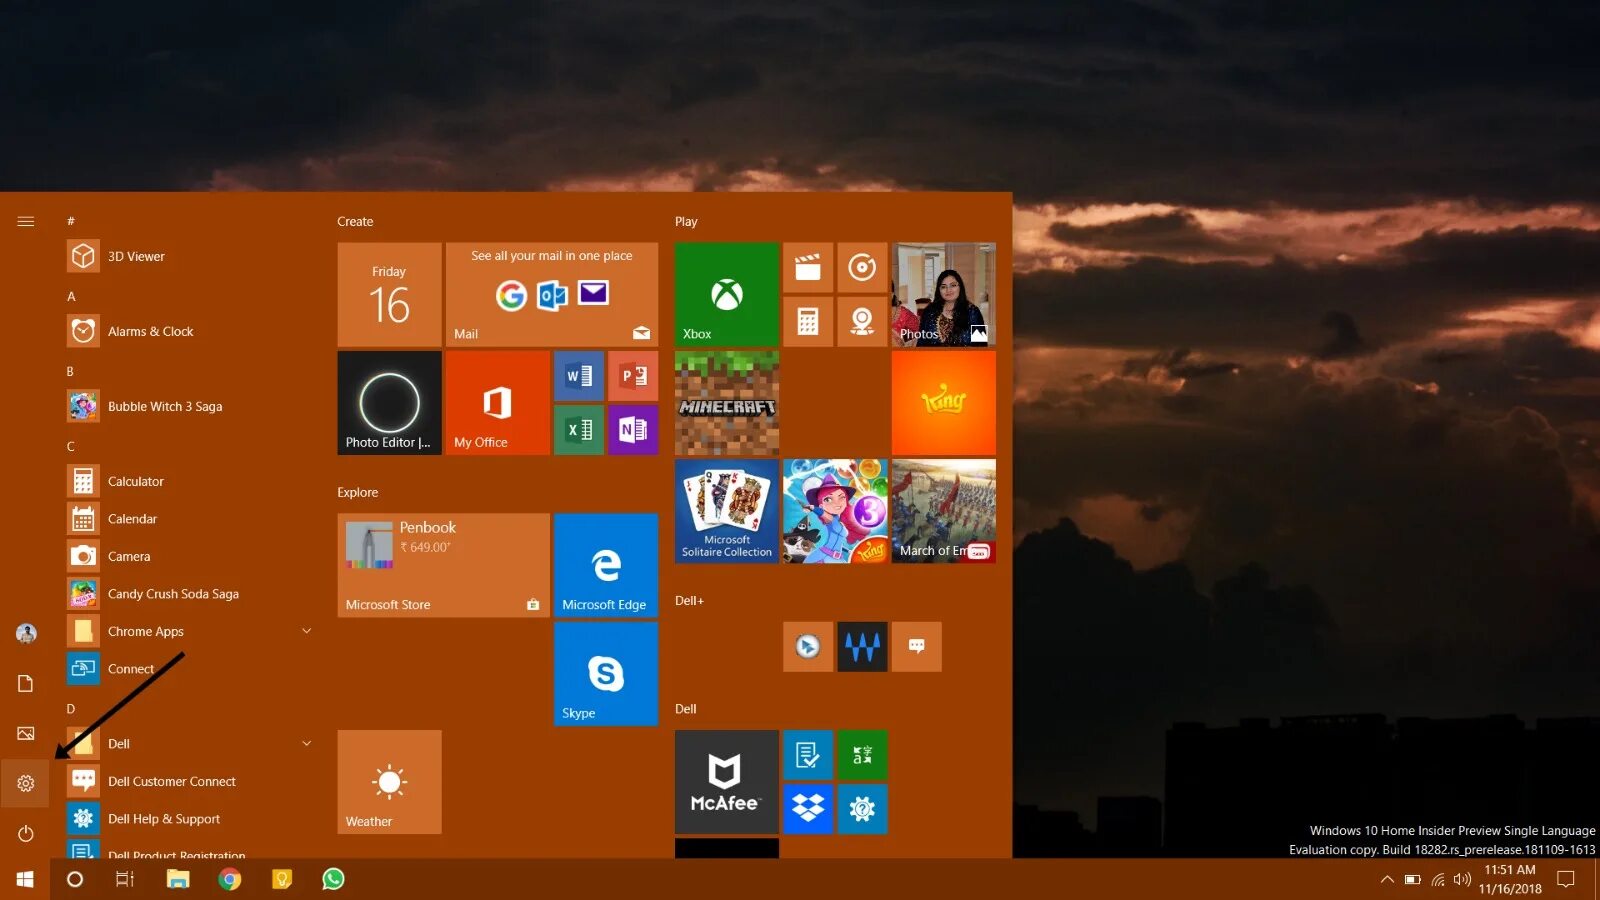The height and width of the screenshot is (900, 1600).
Task: Open Task View on the taskbar
Action: (125, 879)
